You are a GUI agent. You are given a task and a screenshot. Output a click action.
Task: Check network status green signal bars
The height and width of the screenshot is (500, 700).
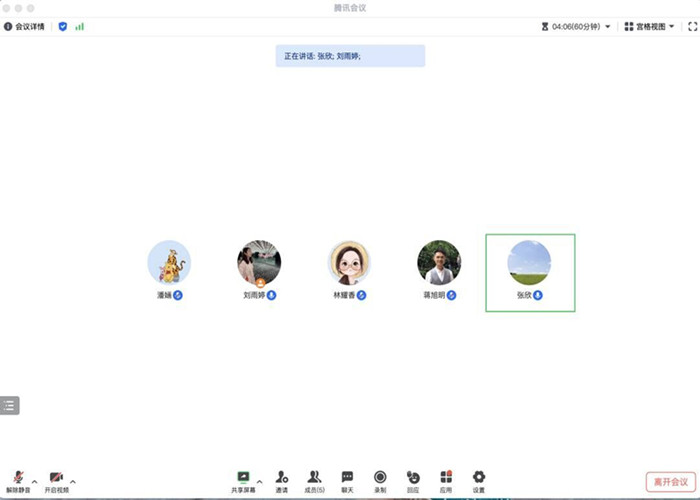79,27
